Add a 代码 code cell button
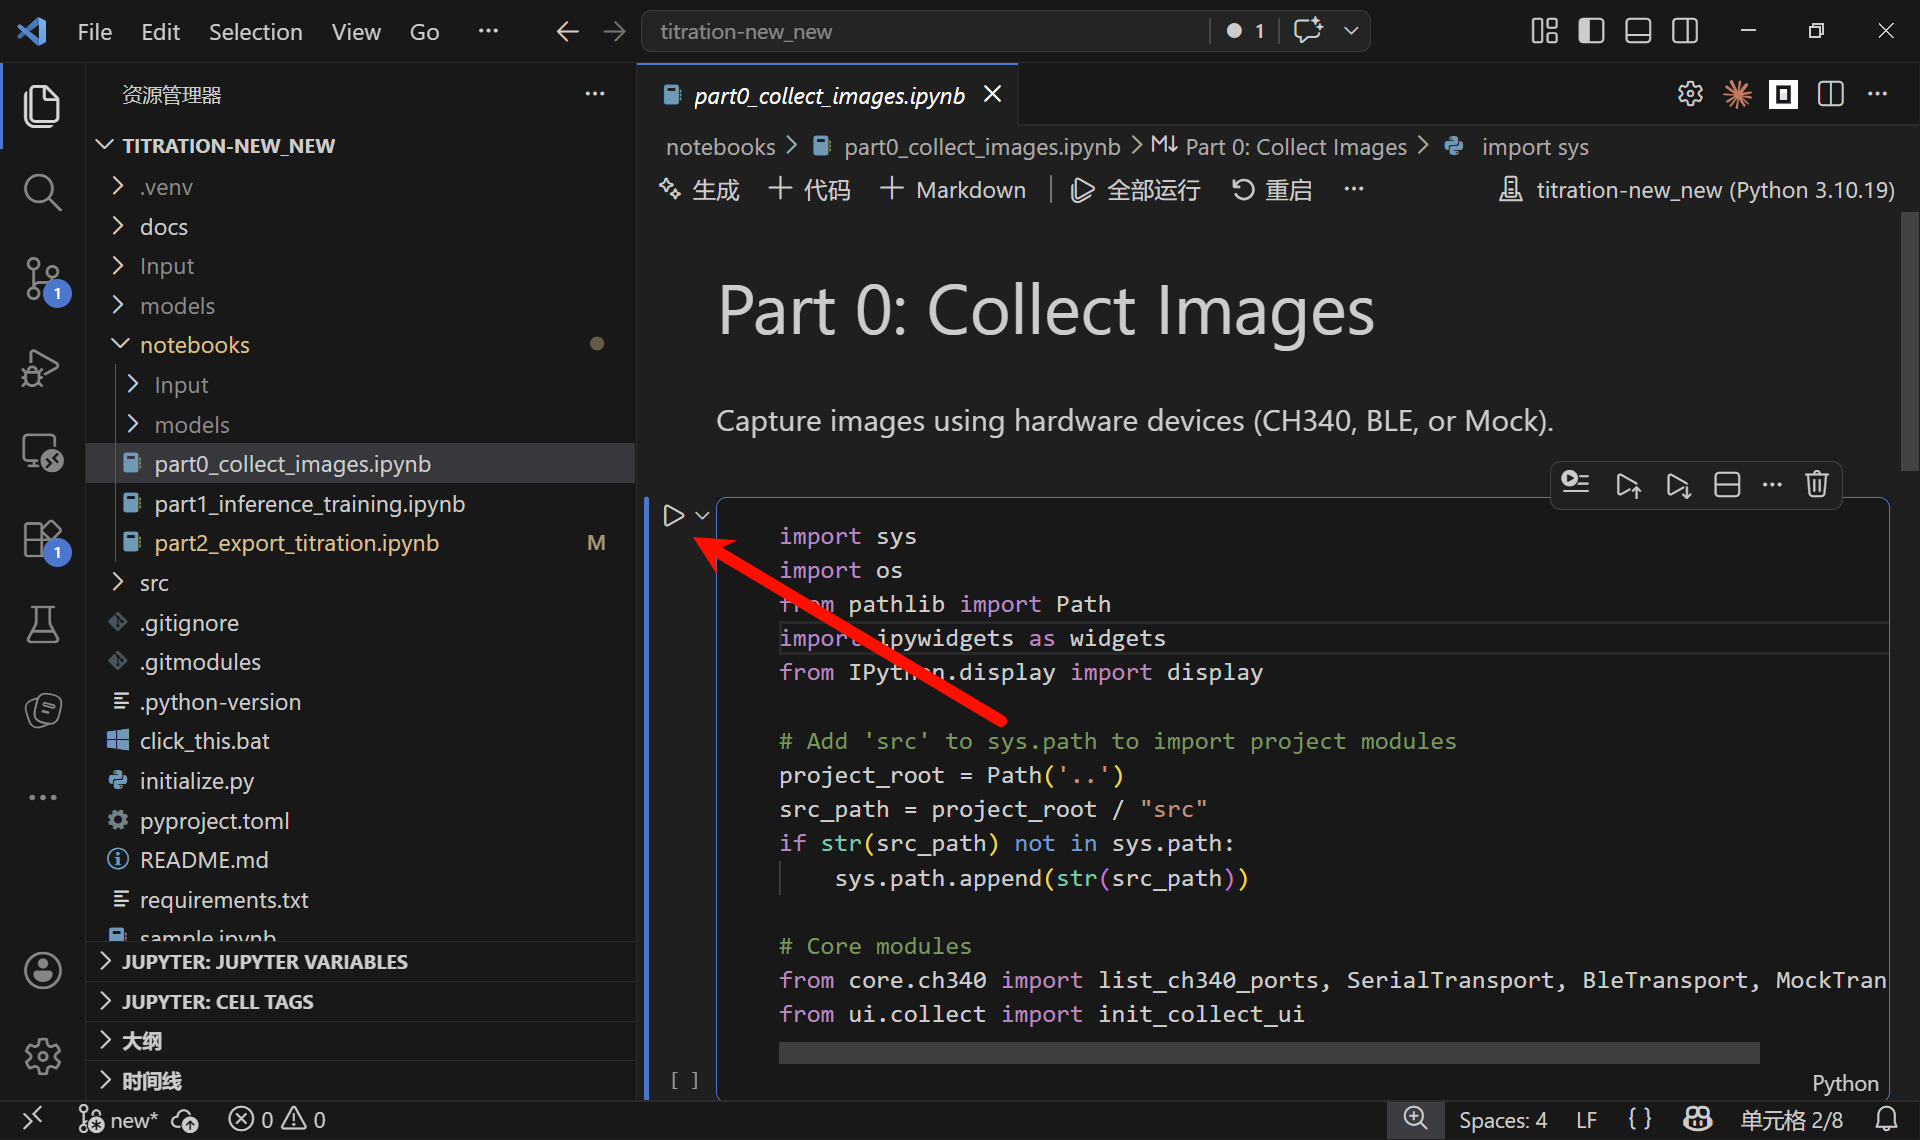The width and height of the screenshot is (1920, 1140). click(x=810, y=190)
